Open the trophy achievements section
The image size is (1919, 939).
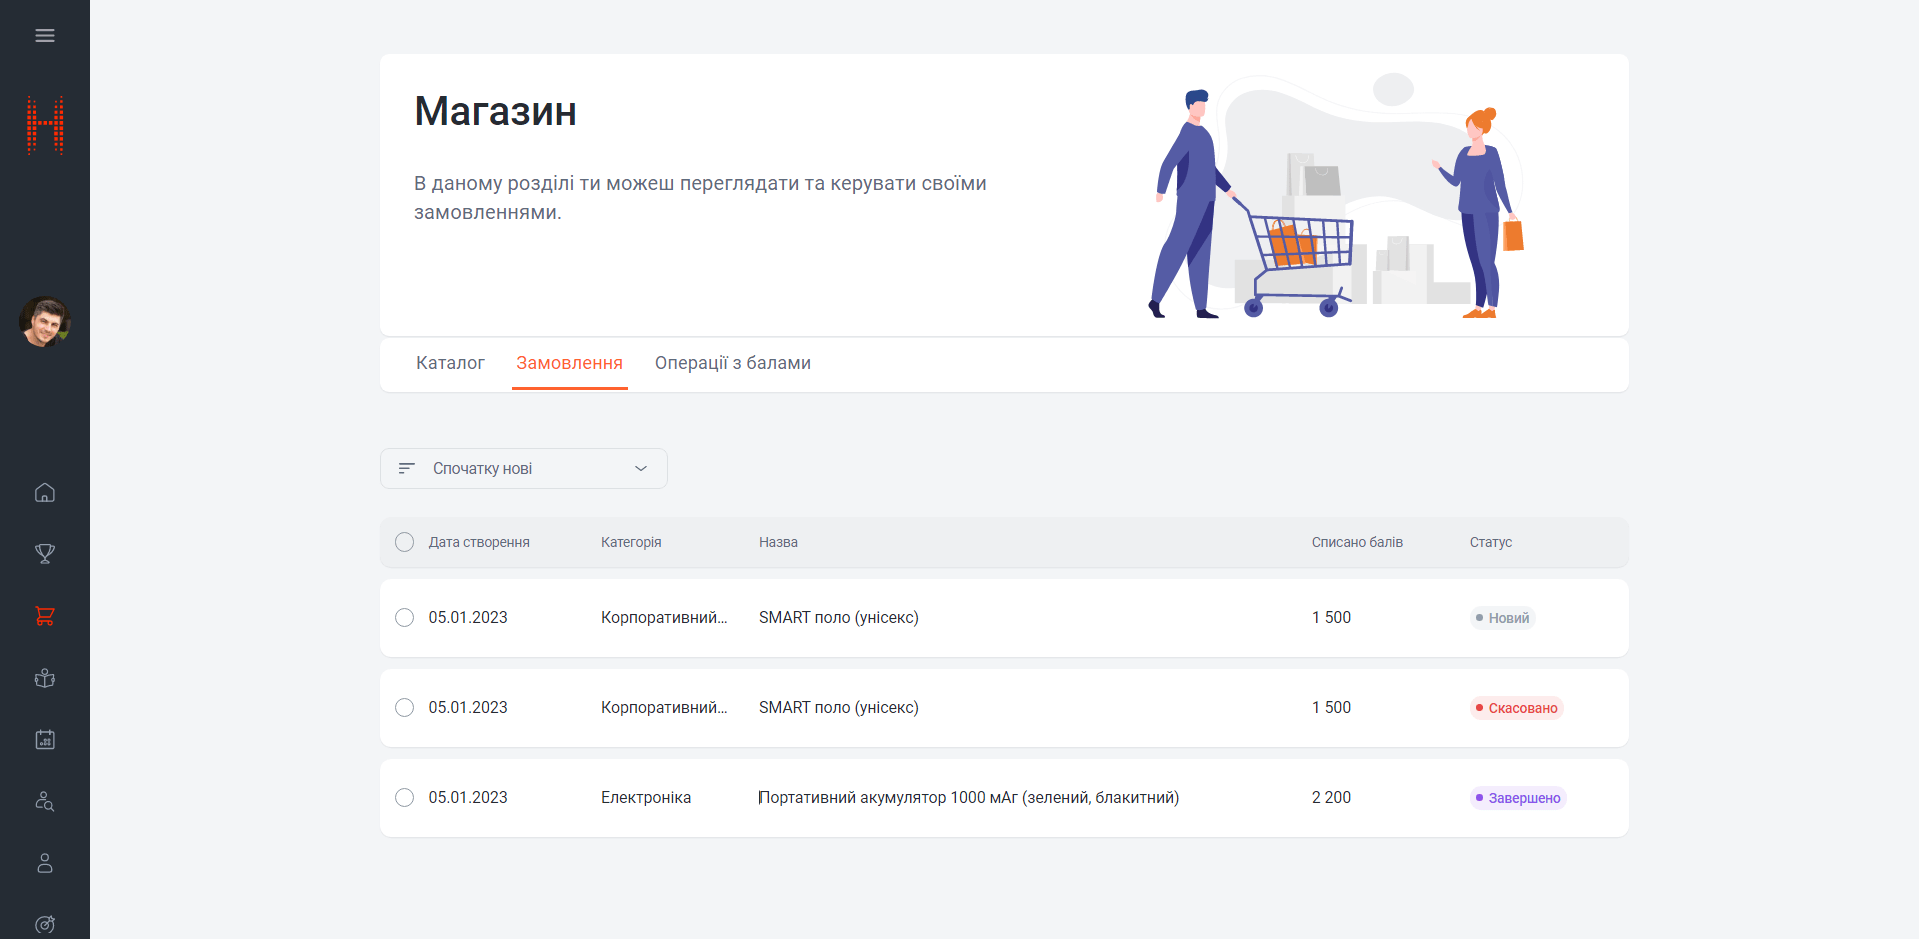click(45, 554)
